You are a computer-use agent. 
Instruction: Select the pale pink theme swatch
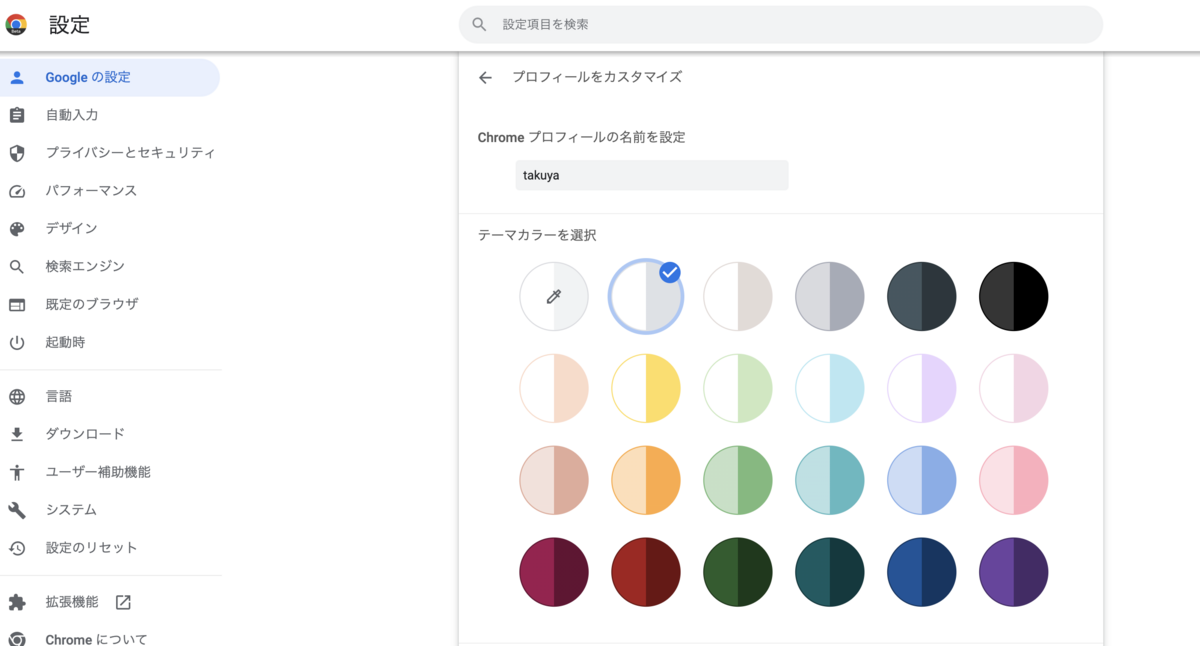[x=1014, y=388]
